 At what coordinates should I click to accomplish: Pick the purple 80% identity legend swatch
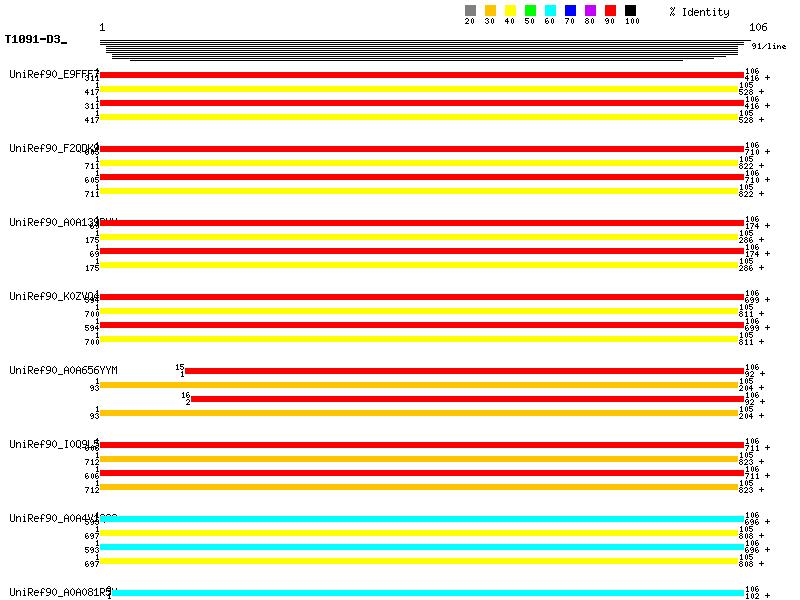[x=590, y=11]
